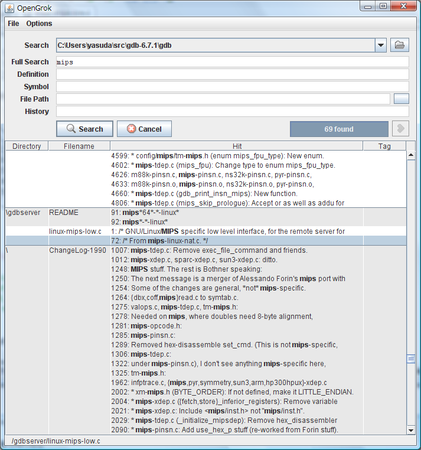The image size is (421, 450).
Task: Open the File menu
Action: (x=13, y=23)
